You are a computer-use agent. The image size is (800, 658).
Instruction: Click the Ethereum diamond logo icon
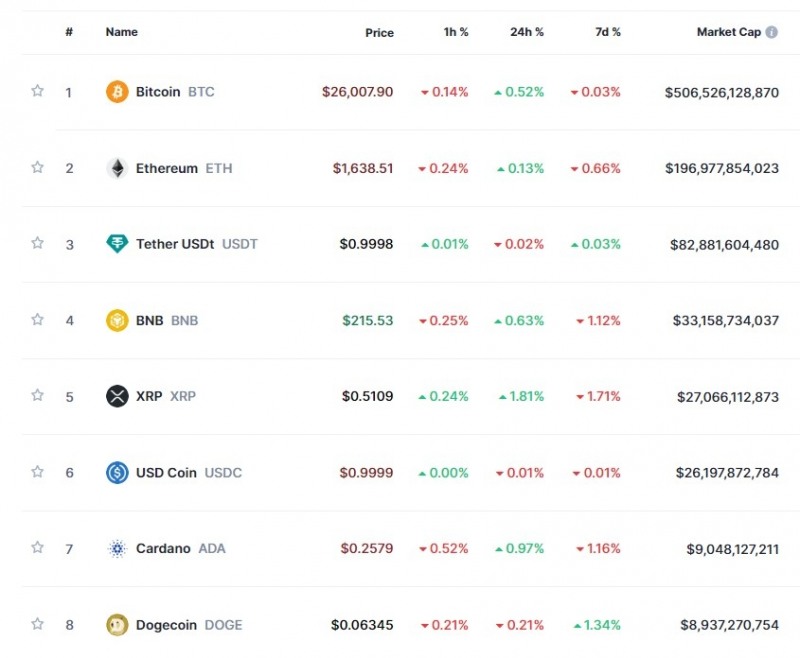tap(117, 168)
